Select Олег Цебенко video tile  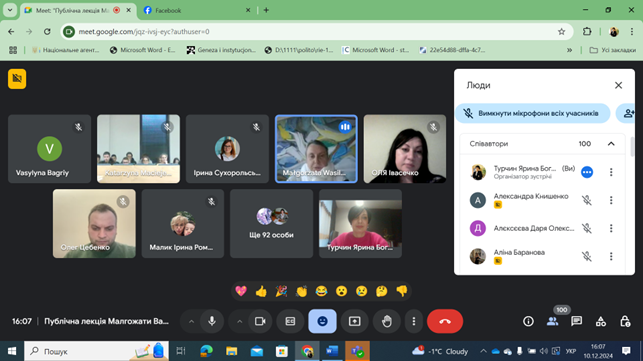tap(94, 224)
